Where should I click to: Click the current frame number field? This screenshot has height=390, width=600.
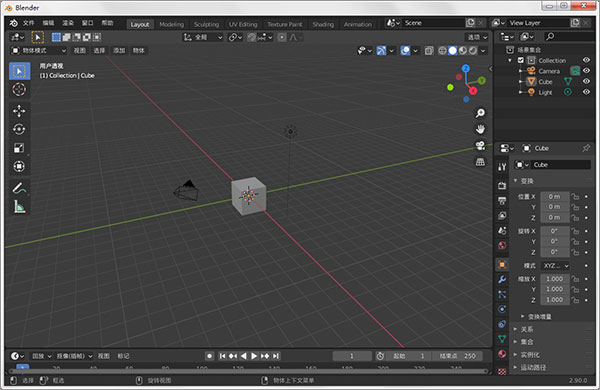point(352,356)
